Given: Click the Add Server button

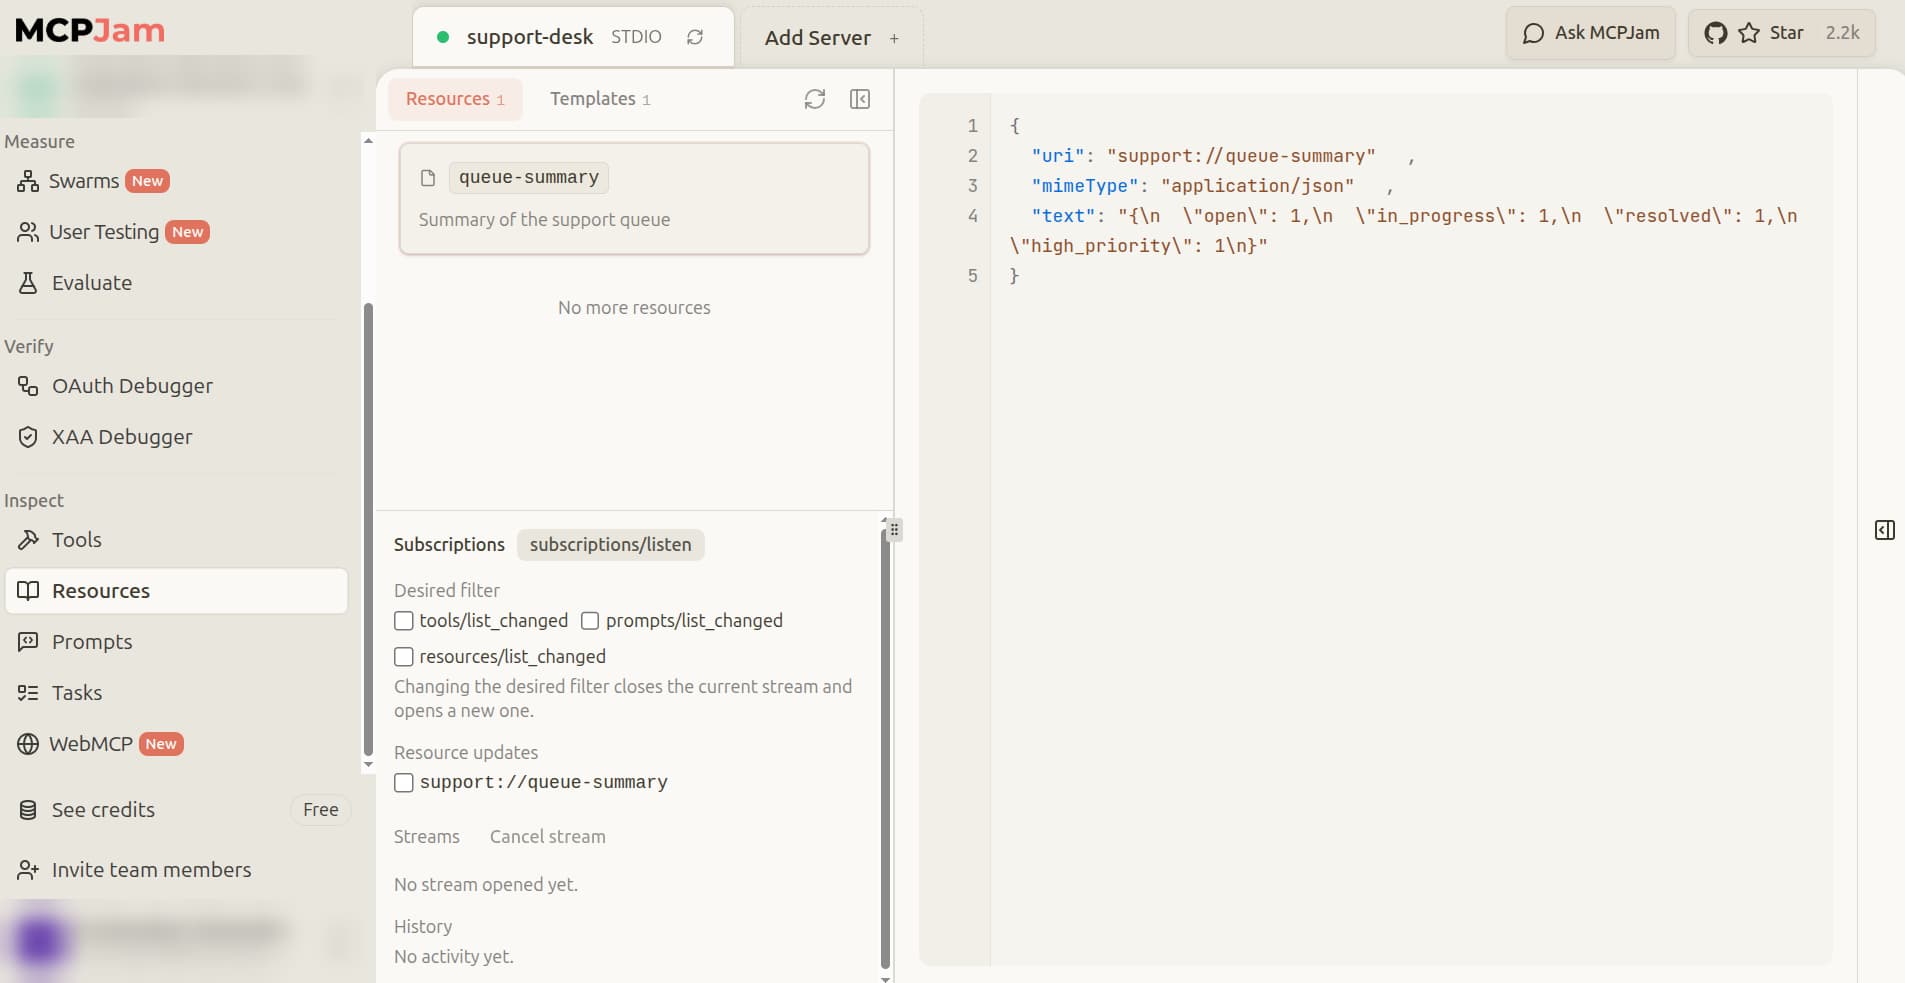Looking at the screenshot, I should [x=831, y=38].
